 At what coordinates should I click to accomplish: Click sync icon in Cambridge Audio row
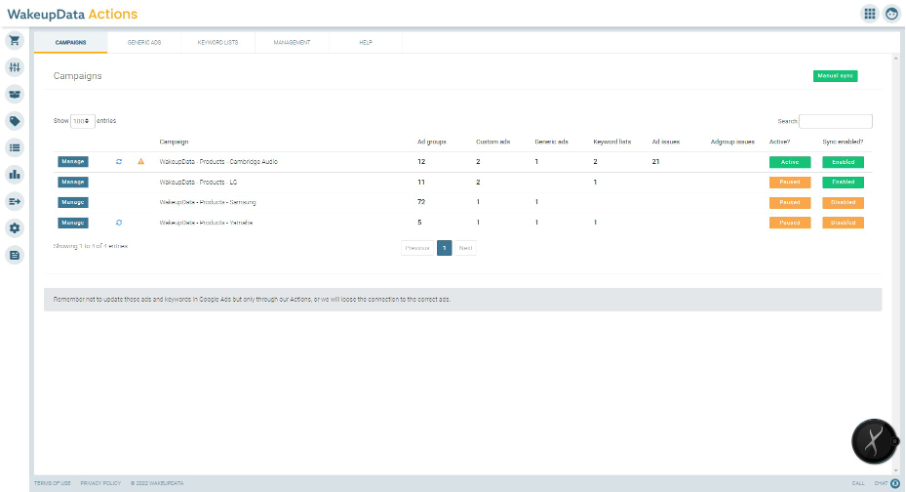(x=119, y=162)
